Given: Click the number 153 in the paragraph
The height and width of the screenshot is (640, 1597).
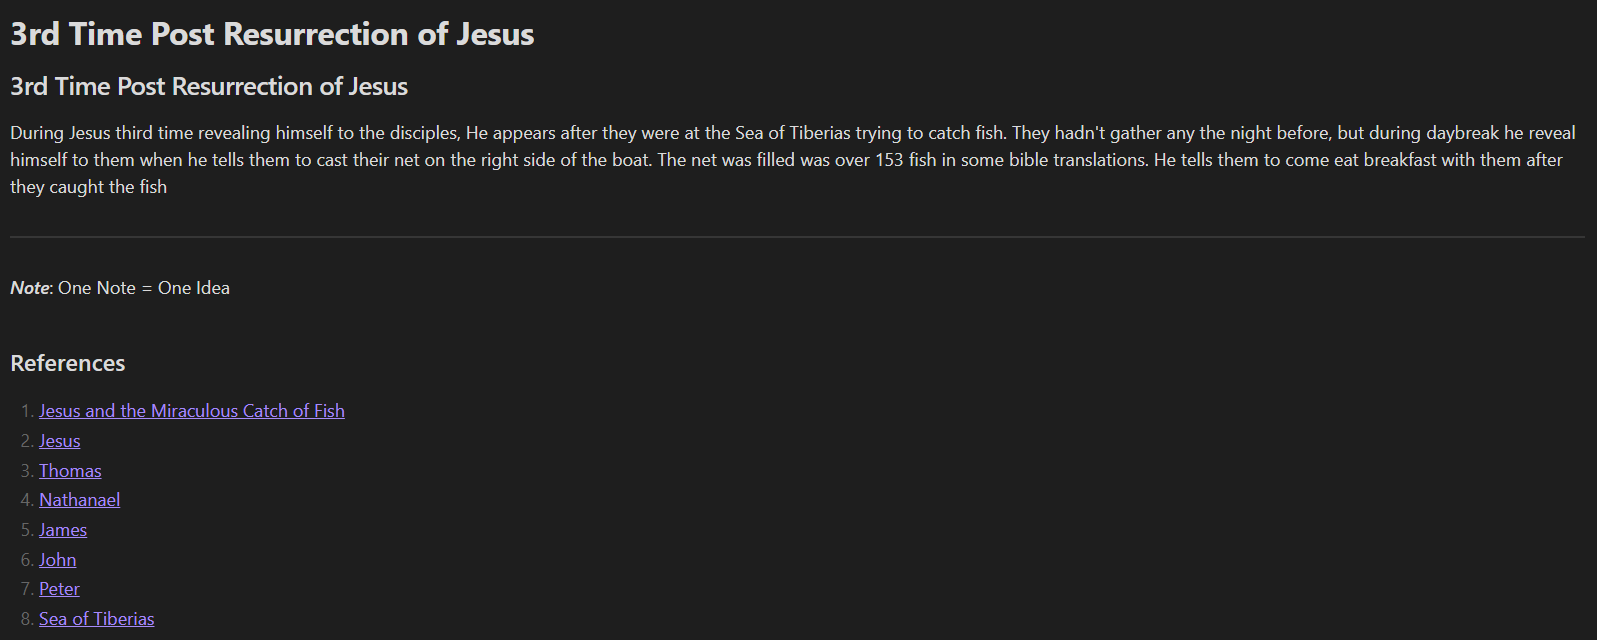Looking at the screenshot, I should 889,160.
